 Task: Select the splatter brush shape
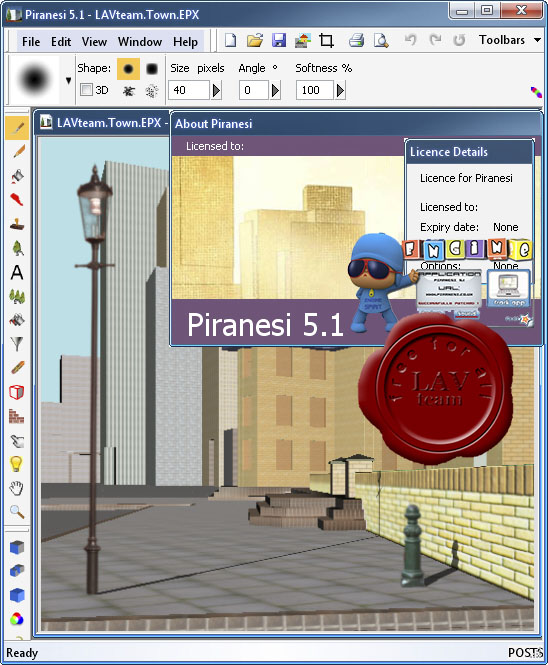tap(129, 90)
